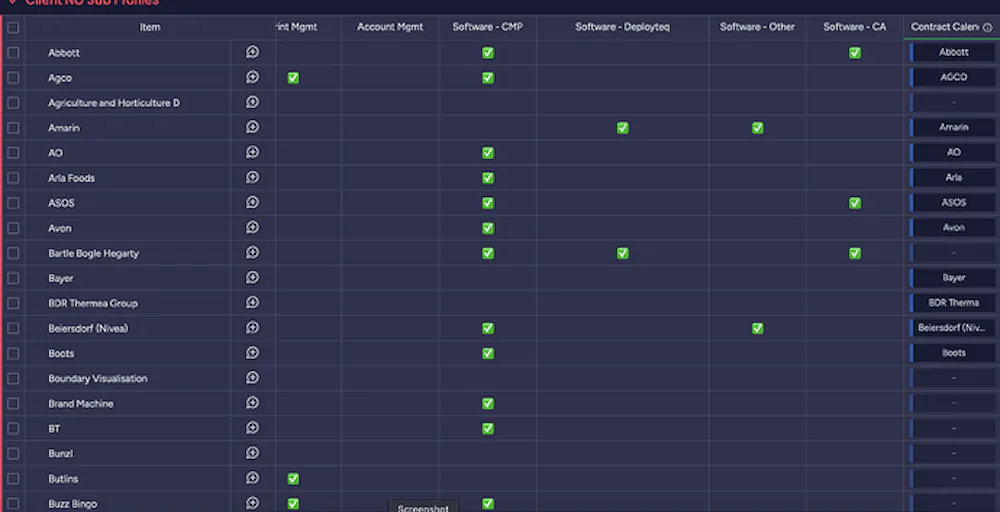
Task: Uncheck Software - Deployteq for Bartle Bogle Hegarty
Action: click(622, 253)
